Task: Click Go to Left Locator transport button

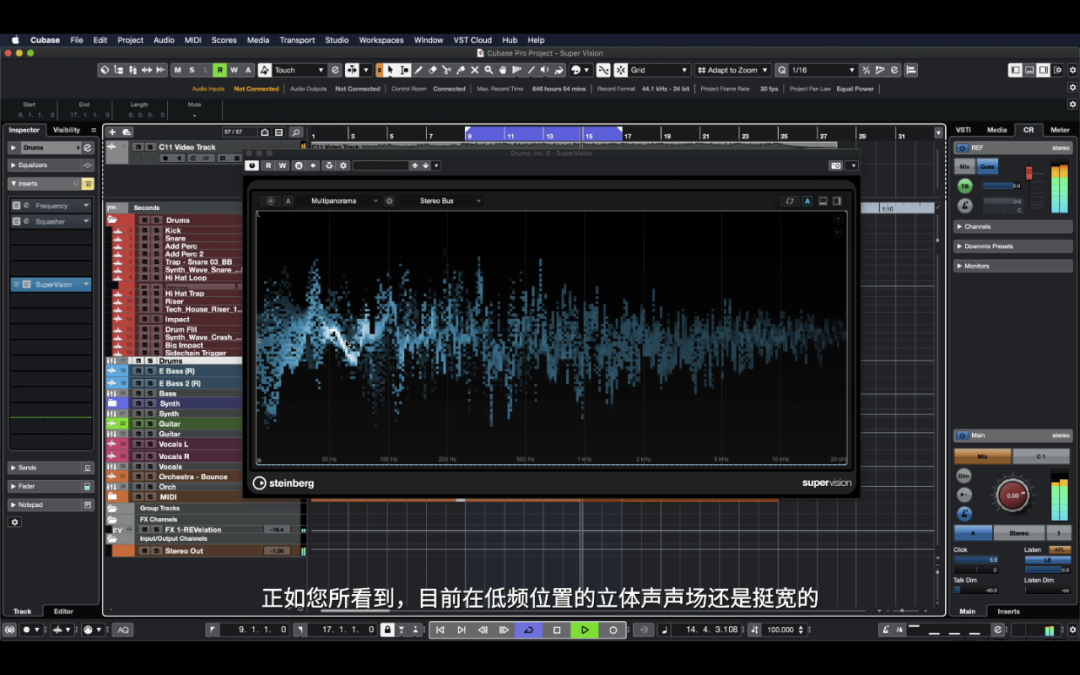Action: pos(440,630)
